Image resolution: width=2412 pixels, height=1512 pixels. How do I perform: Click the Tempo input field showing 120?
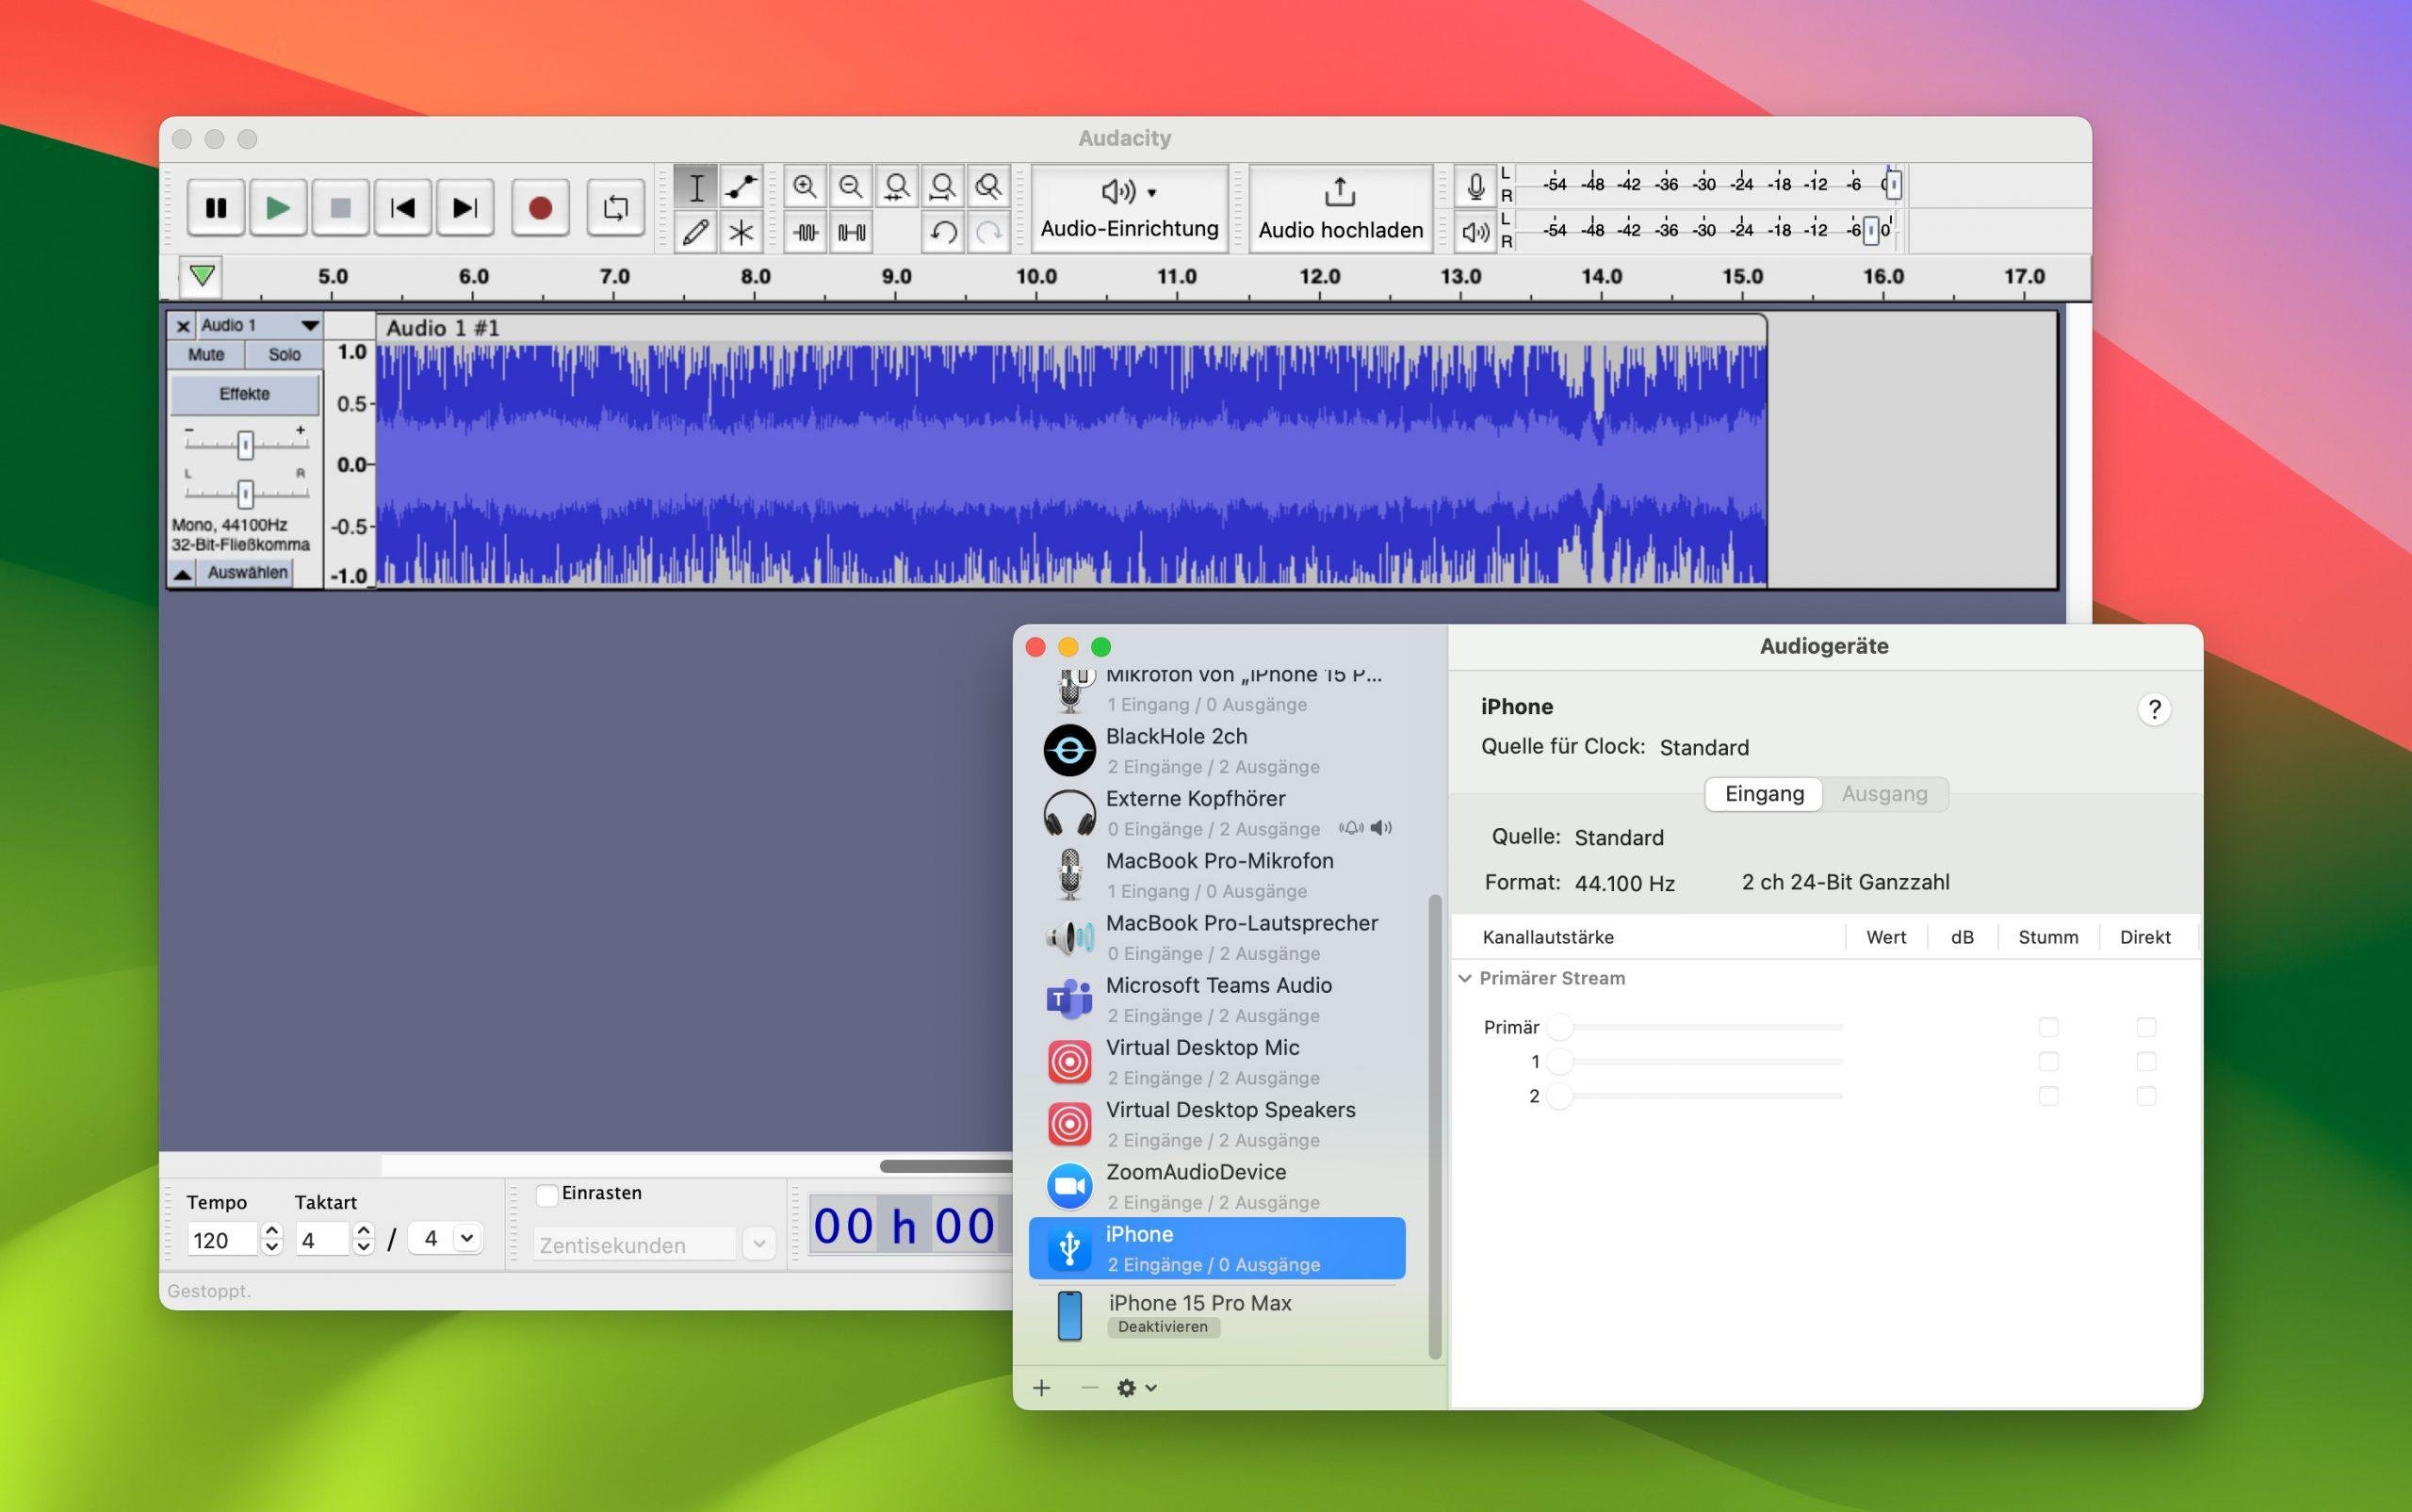(222, 1240)
